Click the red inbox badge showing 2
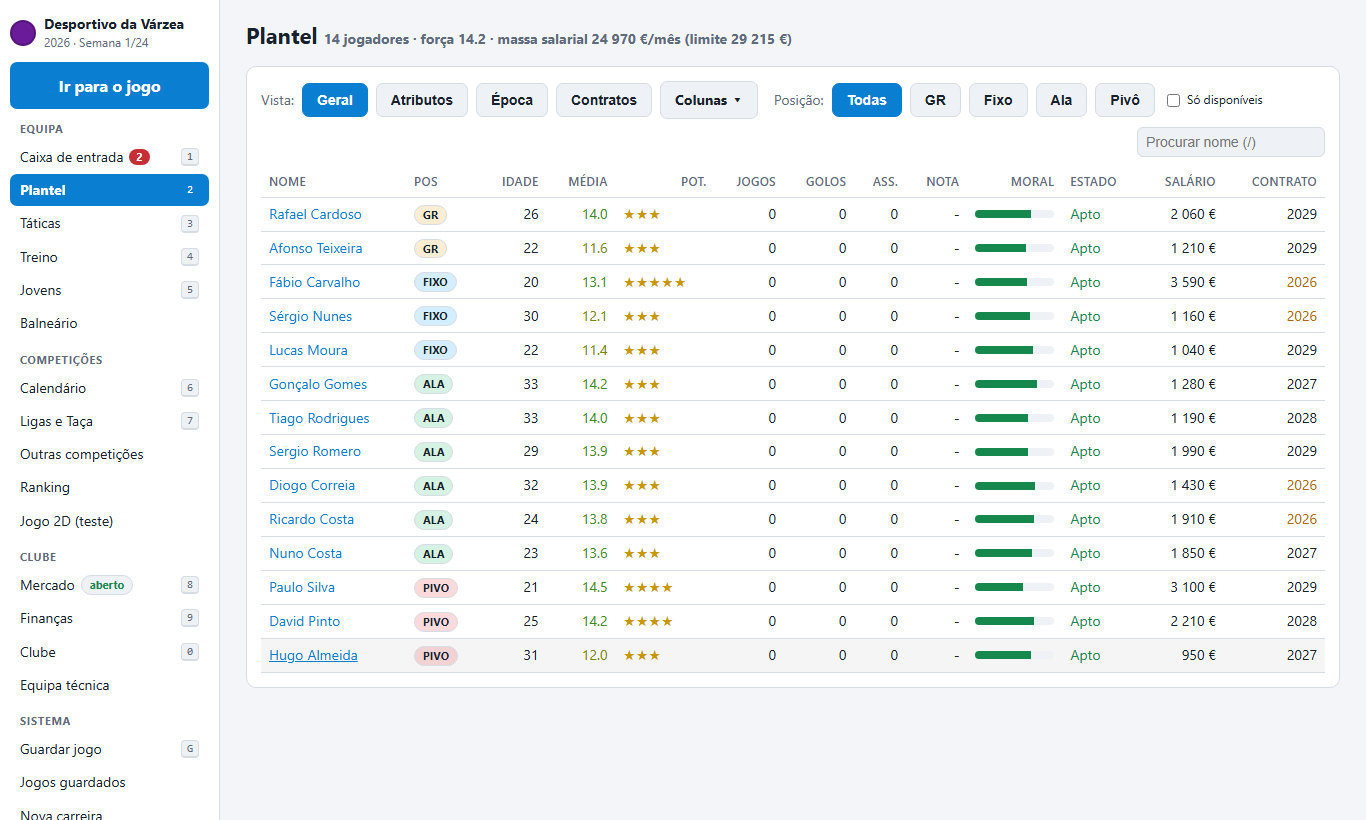 (139, 157)
